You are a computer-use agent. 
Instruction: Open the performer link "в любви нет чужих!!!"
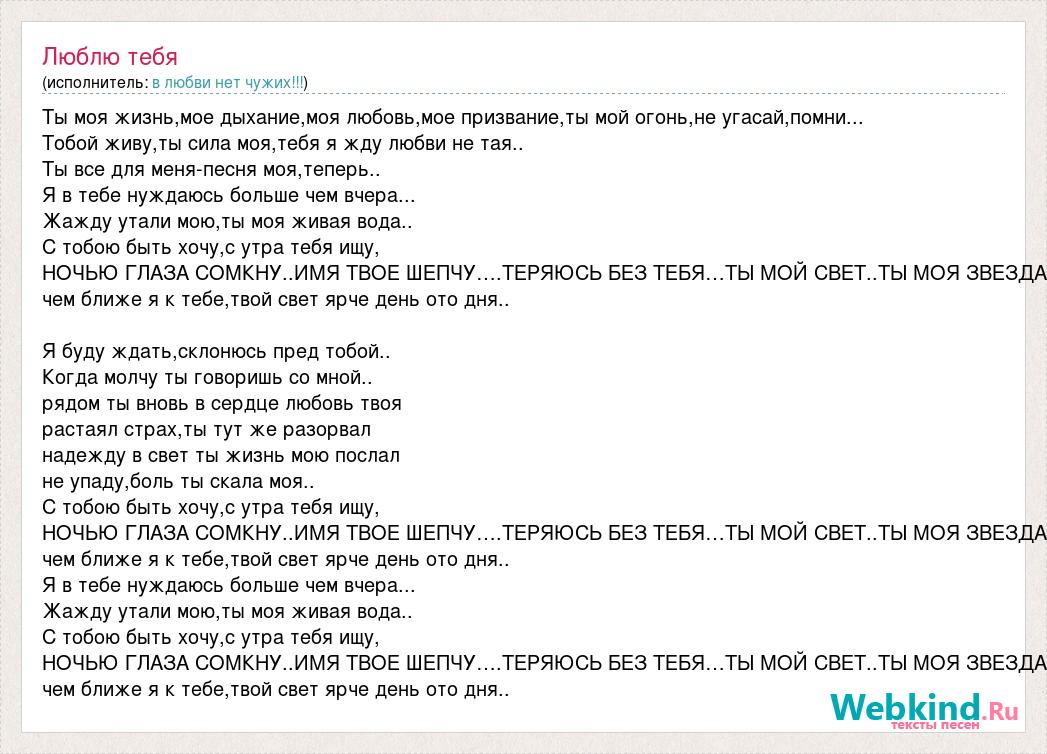point(228,83)
